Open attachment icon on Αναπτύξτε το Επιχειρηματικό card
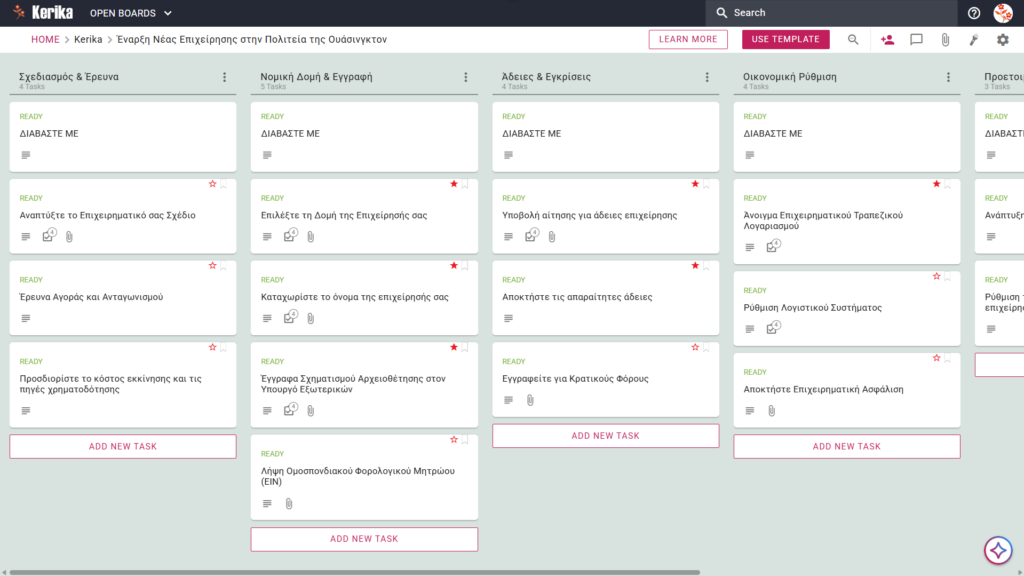Viewport: 1024px width, 576px height. tap(69, 236)
